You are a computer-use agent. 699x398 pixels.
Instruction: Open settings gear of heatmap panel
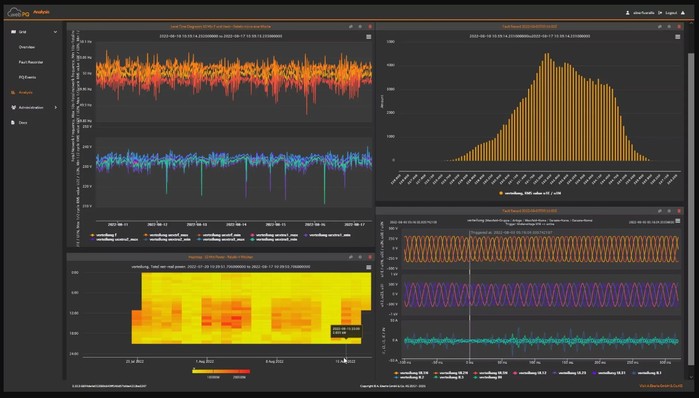pos(360,257)
